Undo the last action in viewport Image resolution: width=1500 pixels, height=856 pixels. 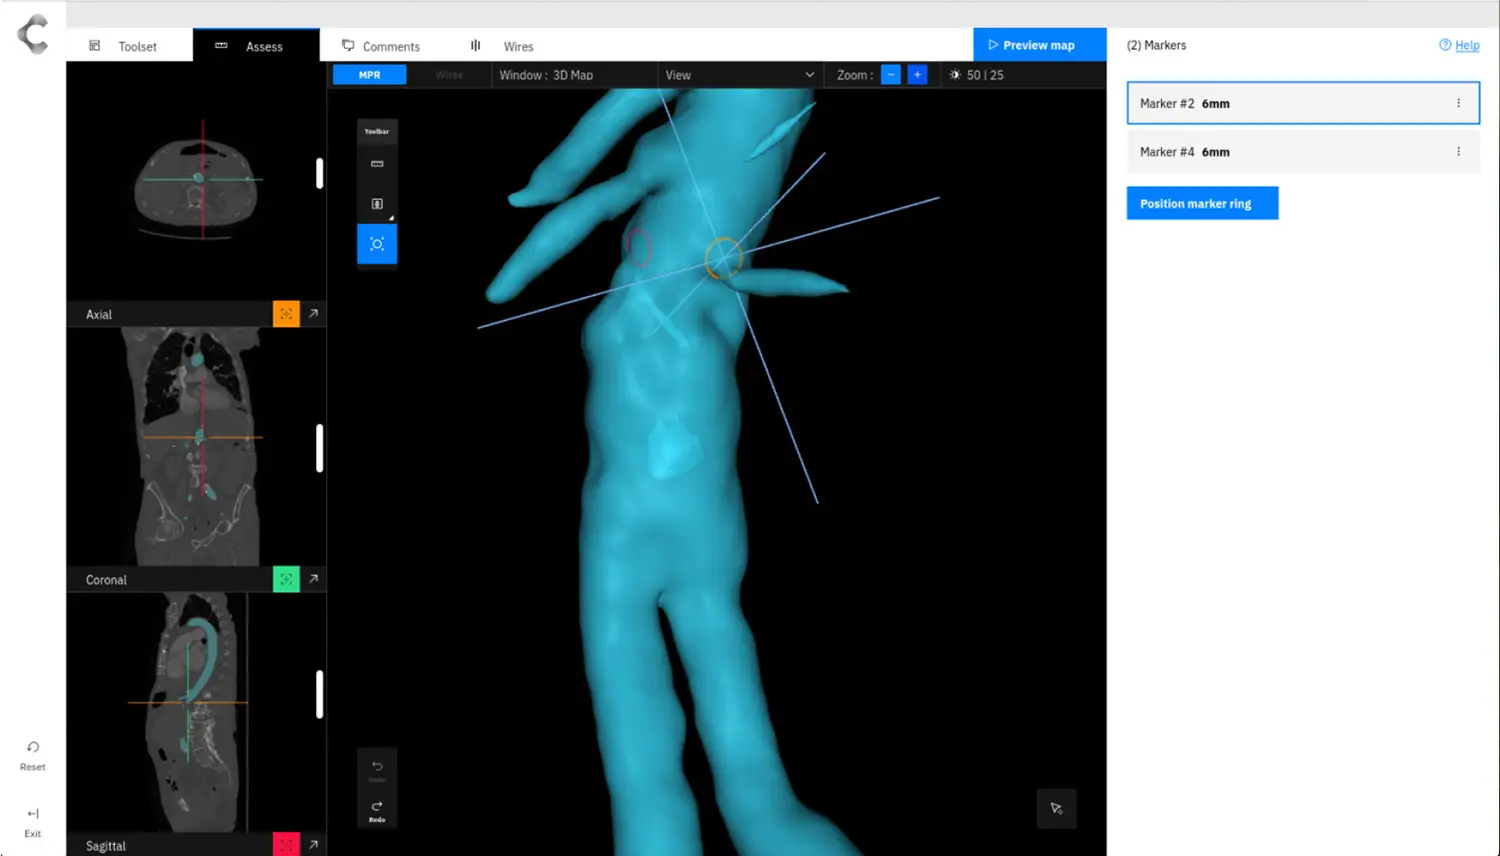(x=377, y=768)
